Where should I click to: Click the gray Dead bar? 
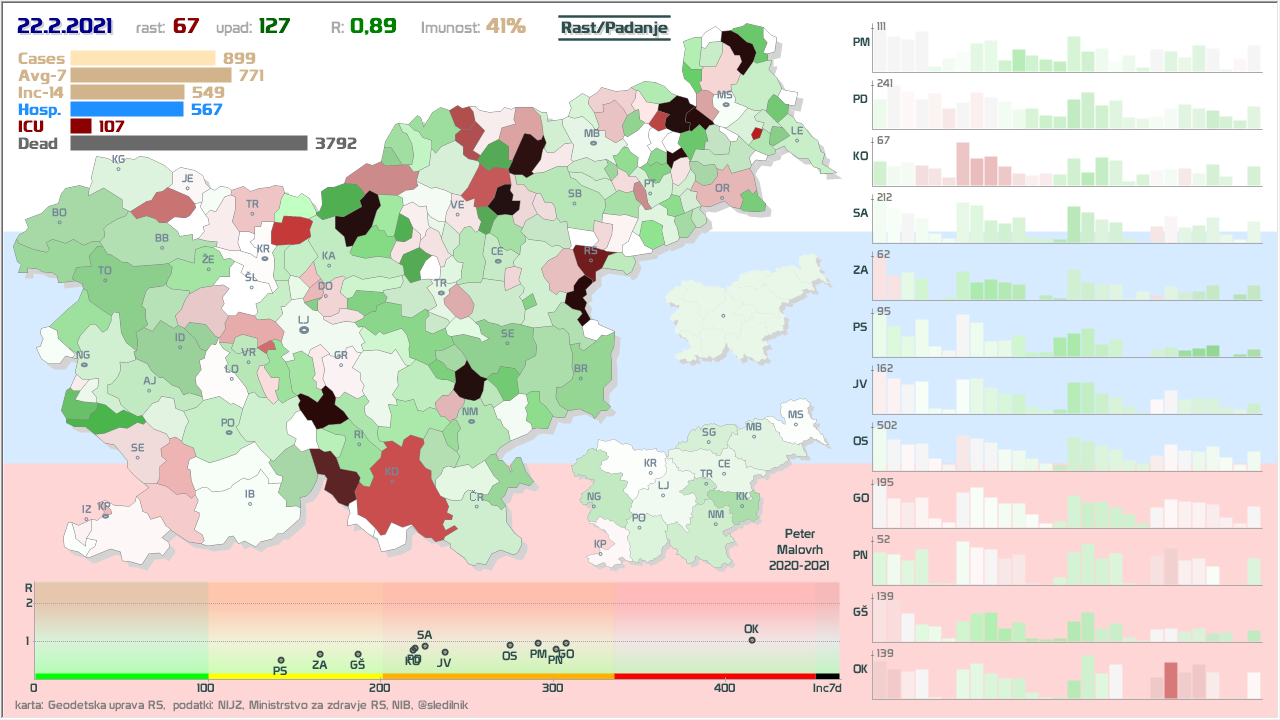(188, 143)
